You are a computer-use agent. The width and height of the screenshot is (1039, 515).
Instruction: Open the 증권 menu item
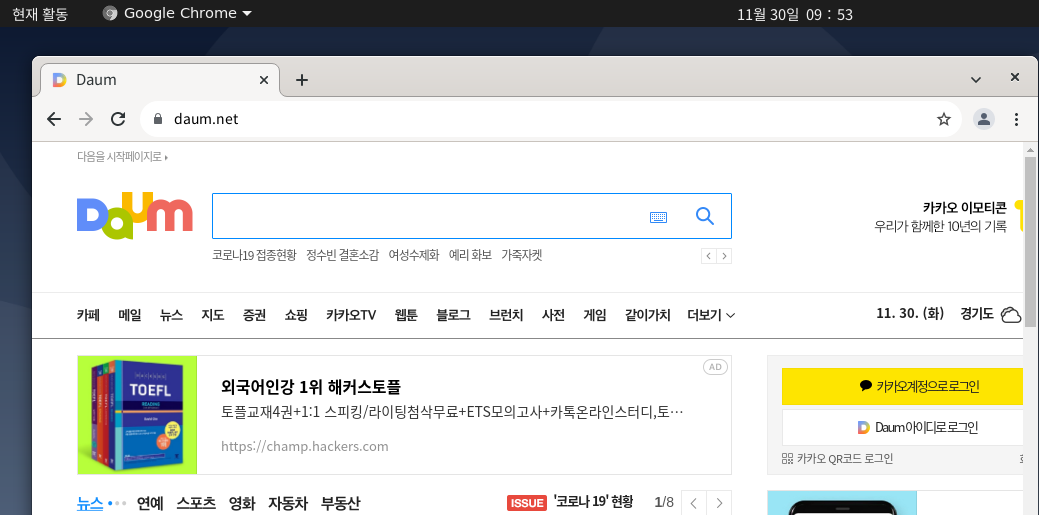(x=254, y=315)
